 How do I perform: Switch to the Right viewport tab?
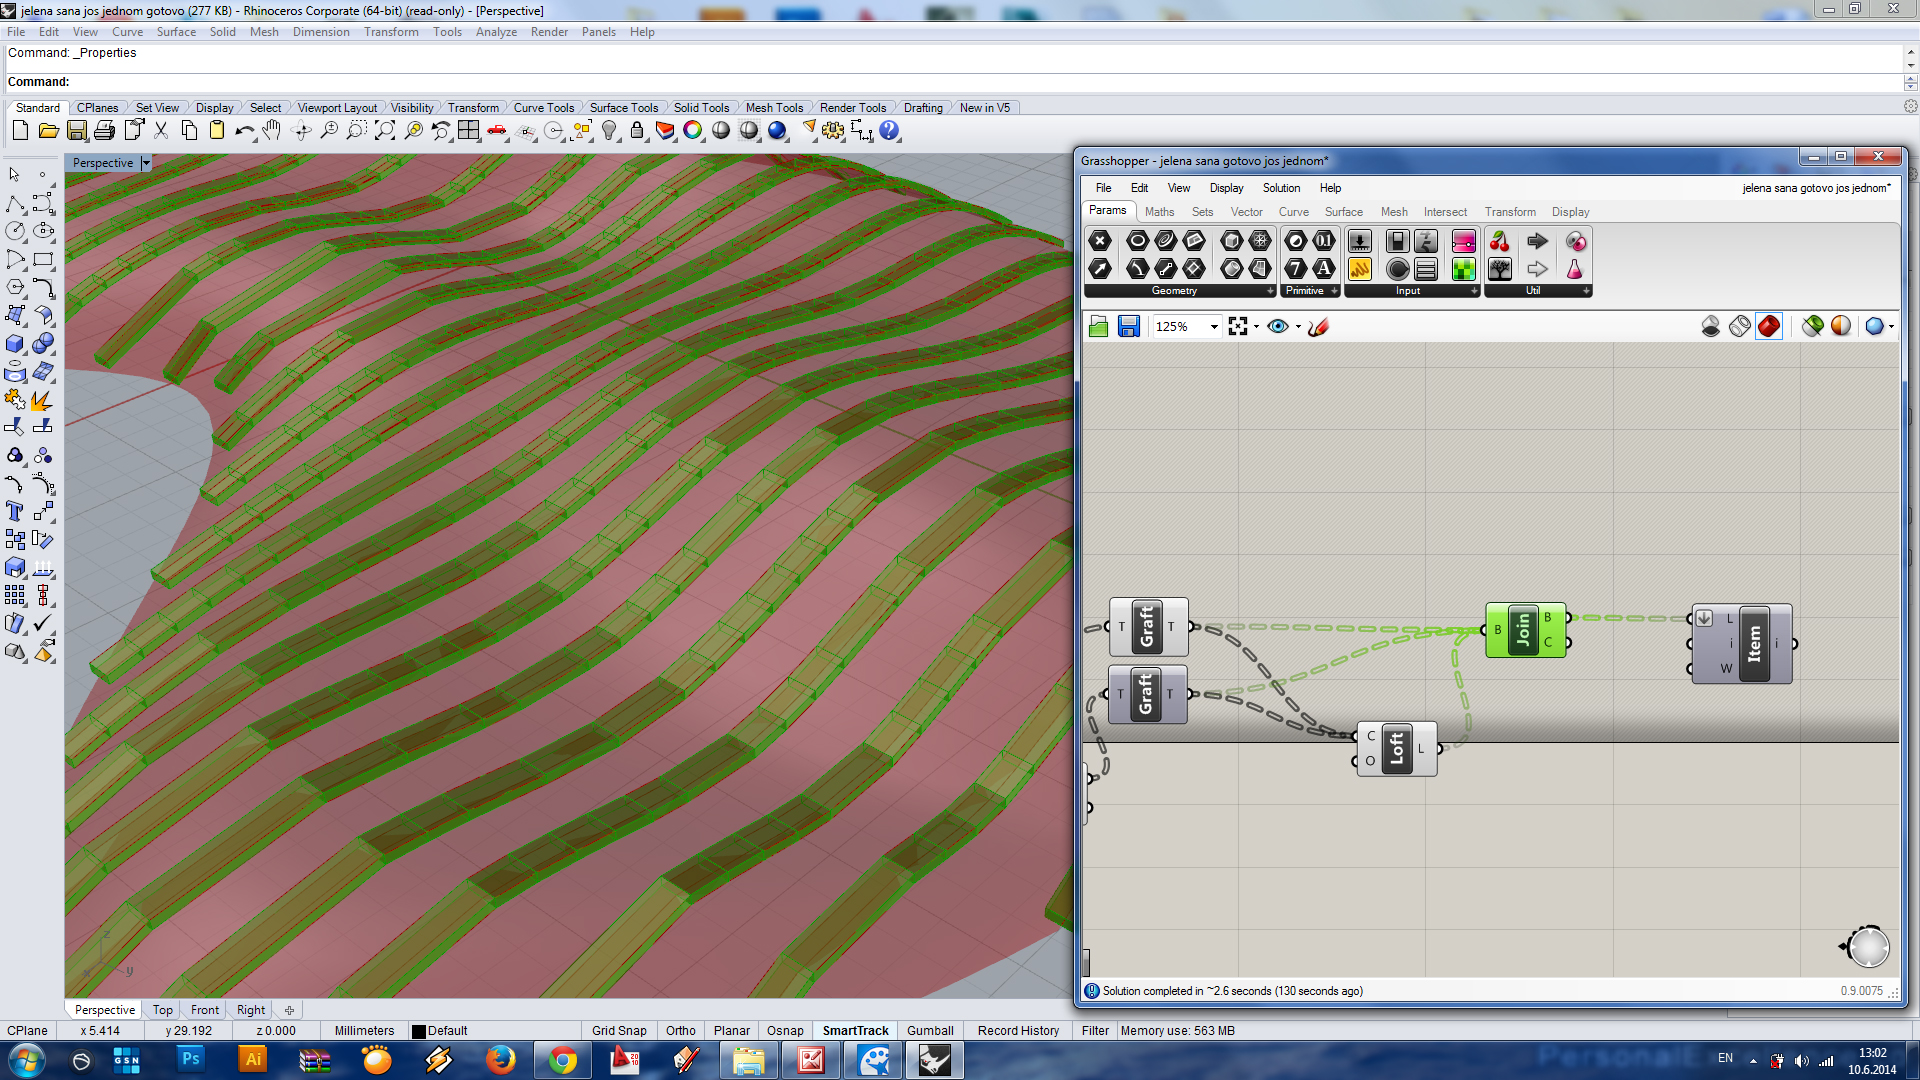[251, 1010]
